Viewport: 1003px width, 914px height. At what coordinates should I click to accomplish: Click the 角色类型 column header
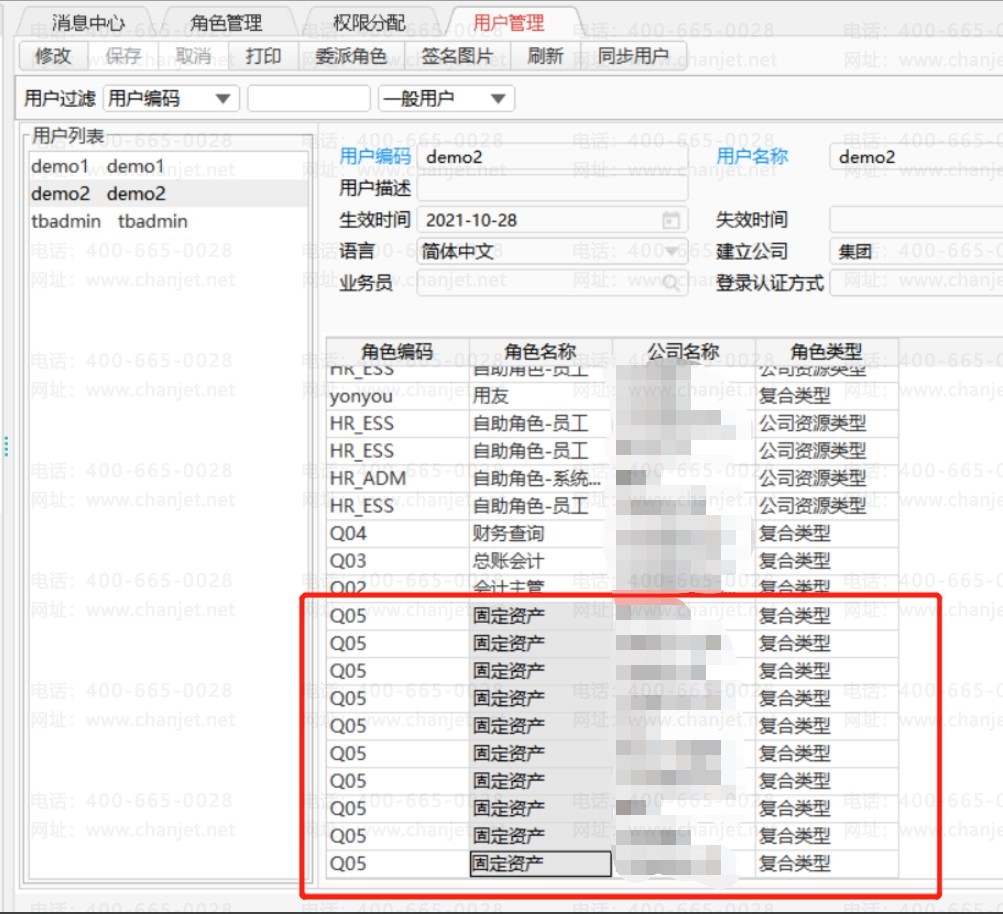tap(826, 351)
